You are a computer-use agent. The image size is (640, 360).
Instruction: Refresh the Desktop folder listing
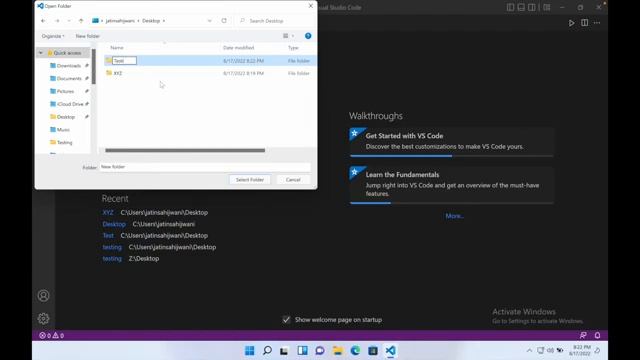coord(224,21)
